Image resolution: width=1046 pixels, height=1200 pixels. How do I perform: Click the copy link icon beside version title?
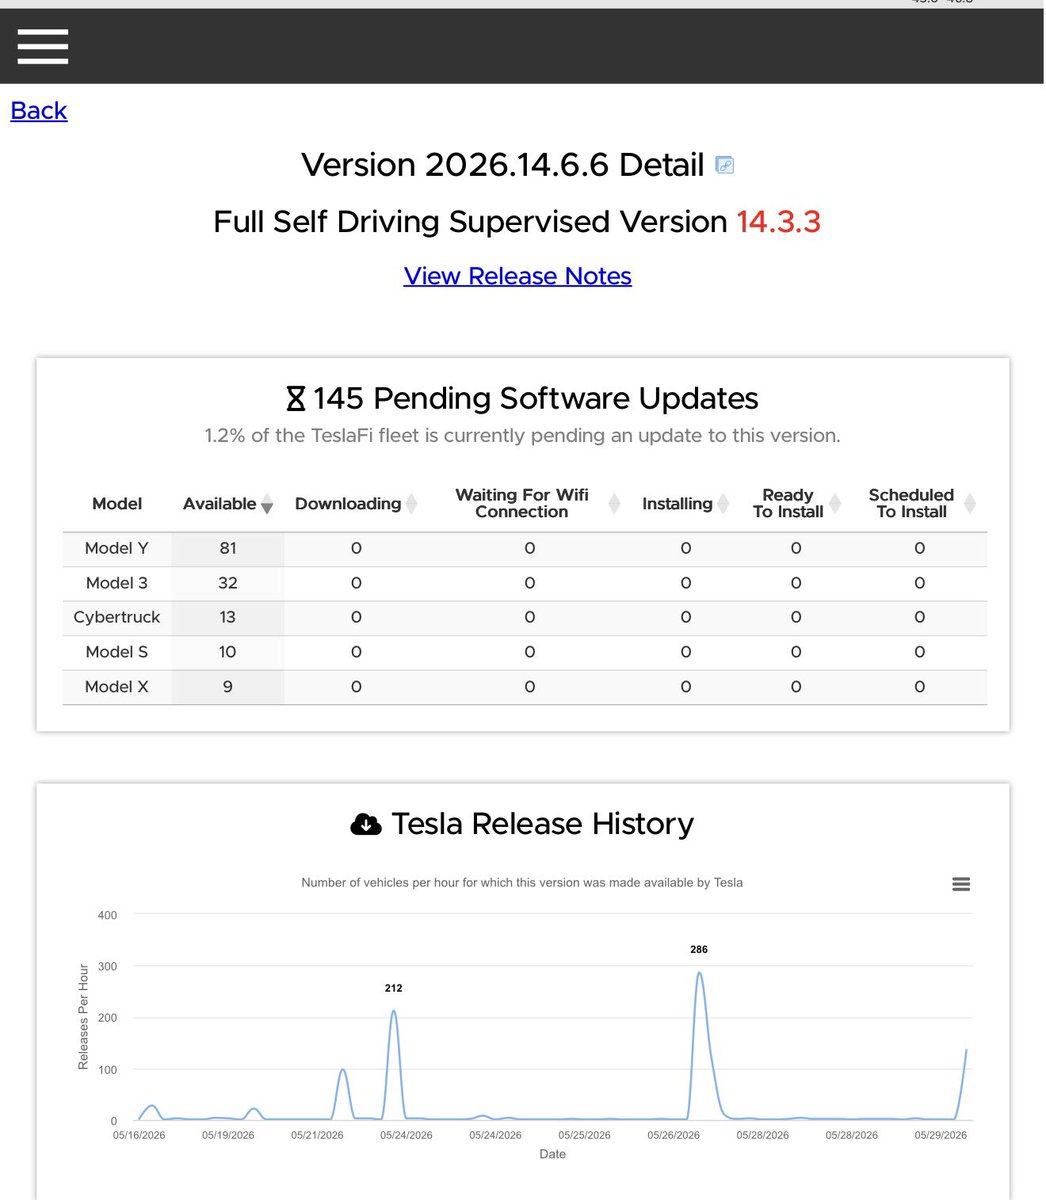[725, 165]
